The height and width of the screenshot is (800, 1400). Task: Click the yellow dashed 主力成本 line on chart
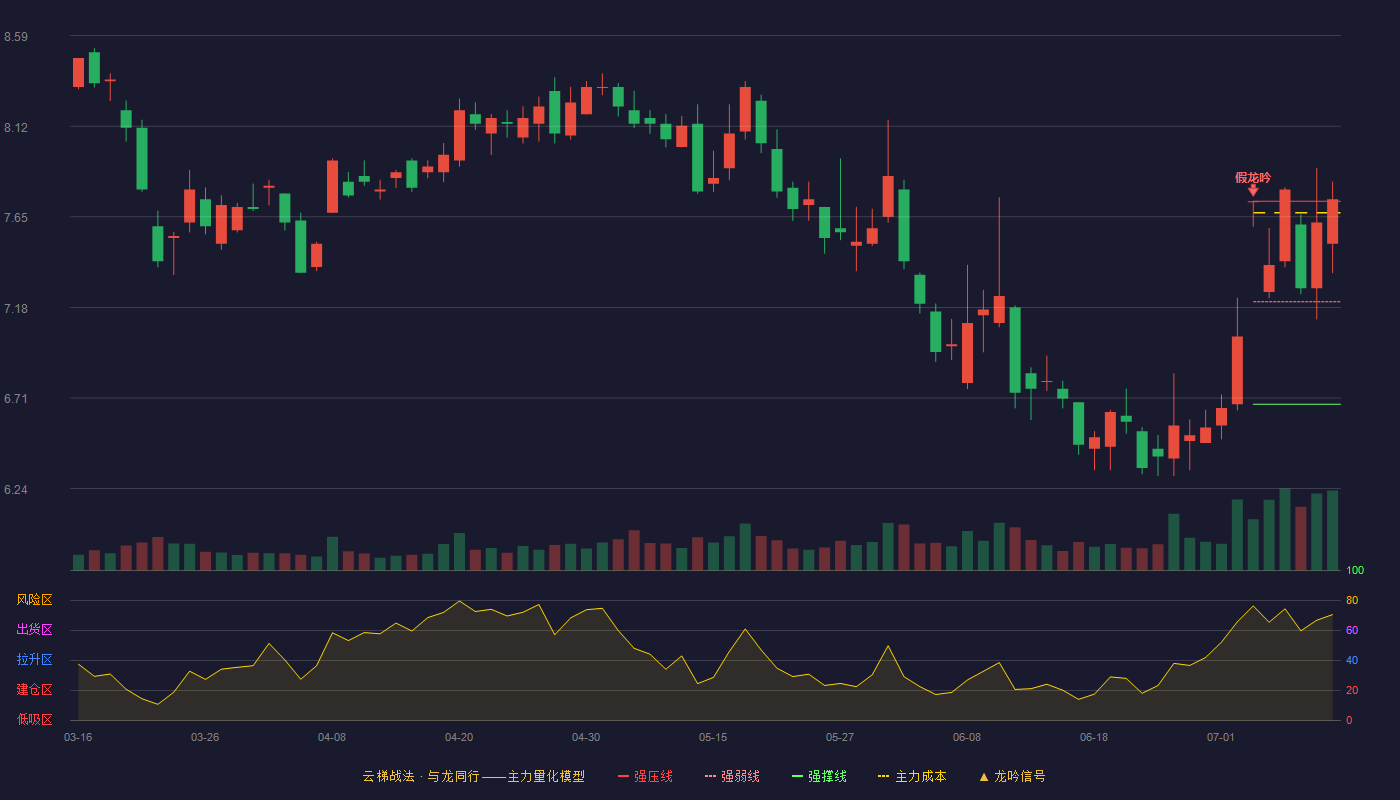(1296, 213)
